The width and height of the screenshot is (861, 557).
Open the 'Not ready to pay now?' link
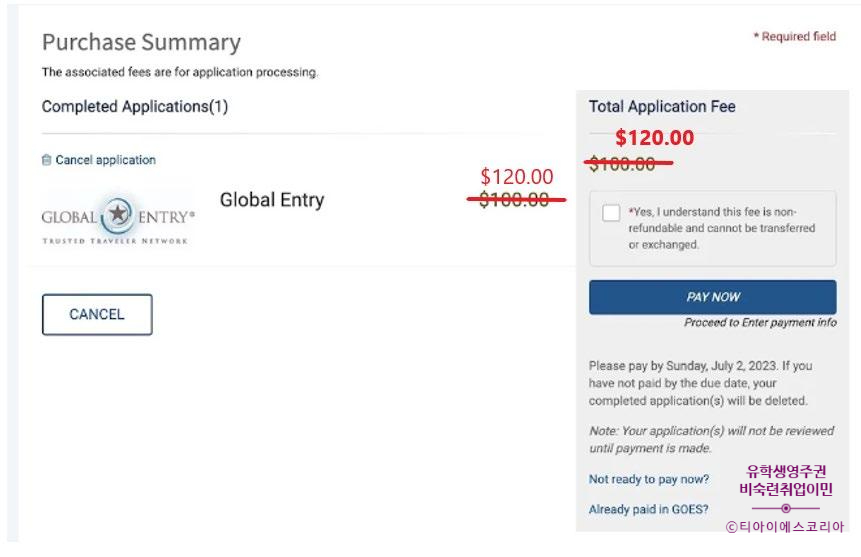(649, 479)
